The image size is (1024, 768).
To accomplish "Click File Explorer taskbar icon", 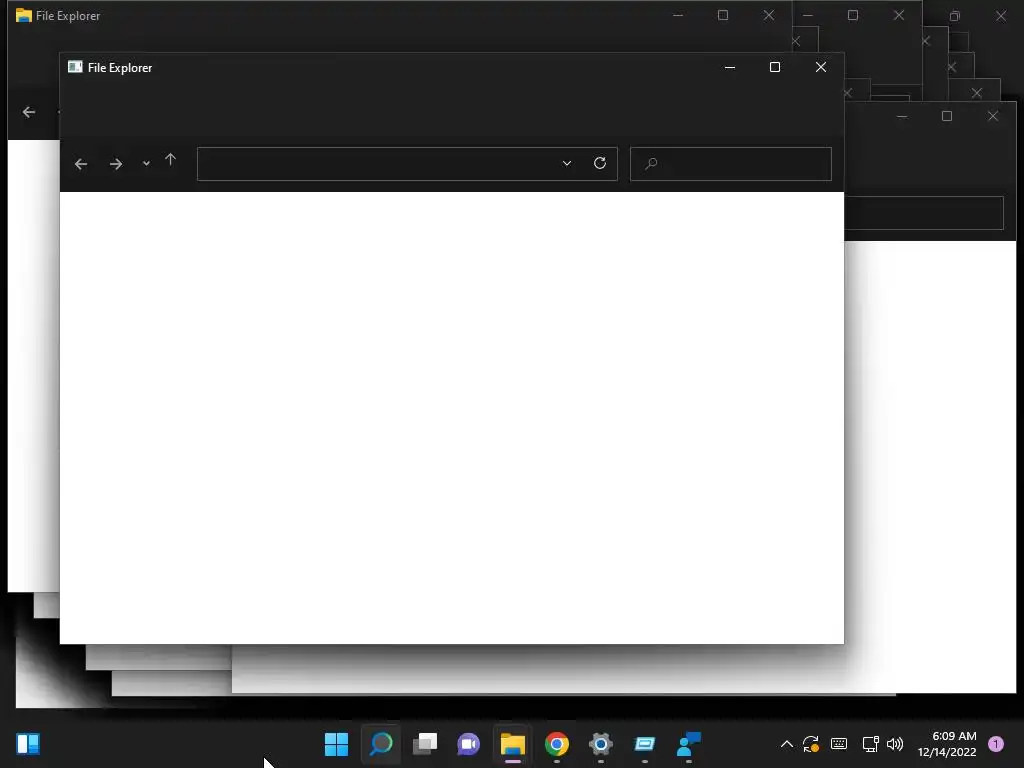I will coord(513,744).
